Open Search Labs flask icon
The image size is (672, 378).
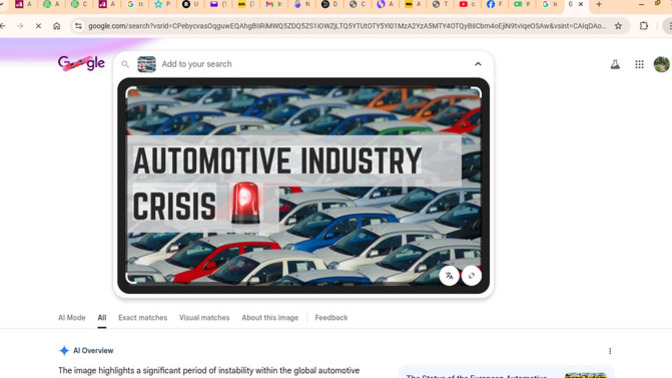pos(615,64)
